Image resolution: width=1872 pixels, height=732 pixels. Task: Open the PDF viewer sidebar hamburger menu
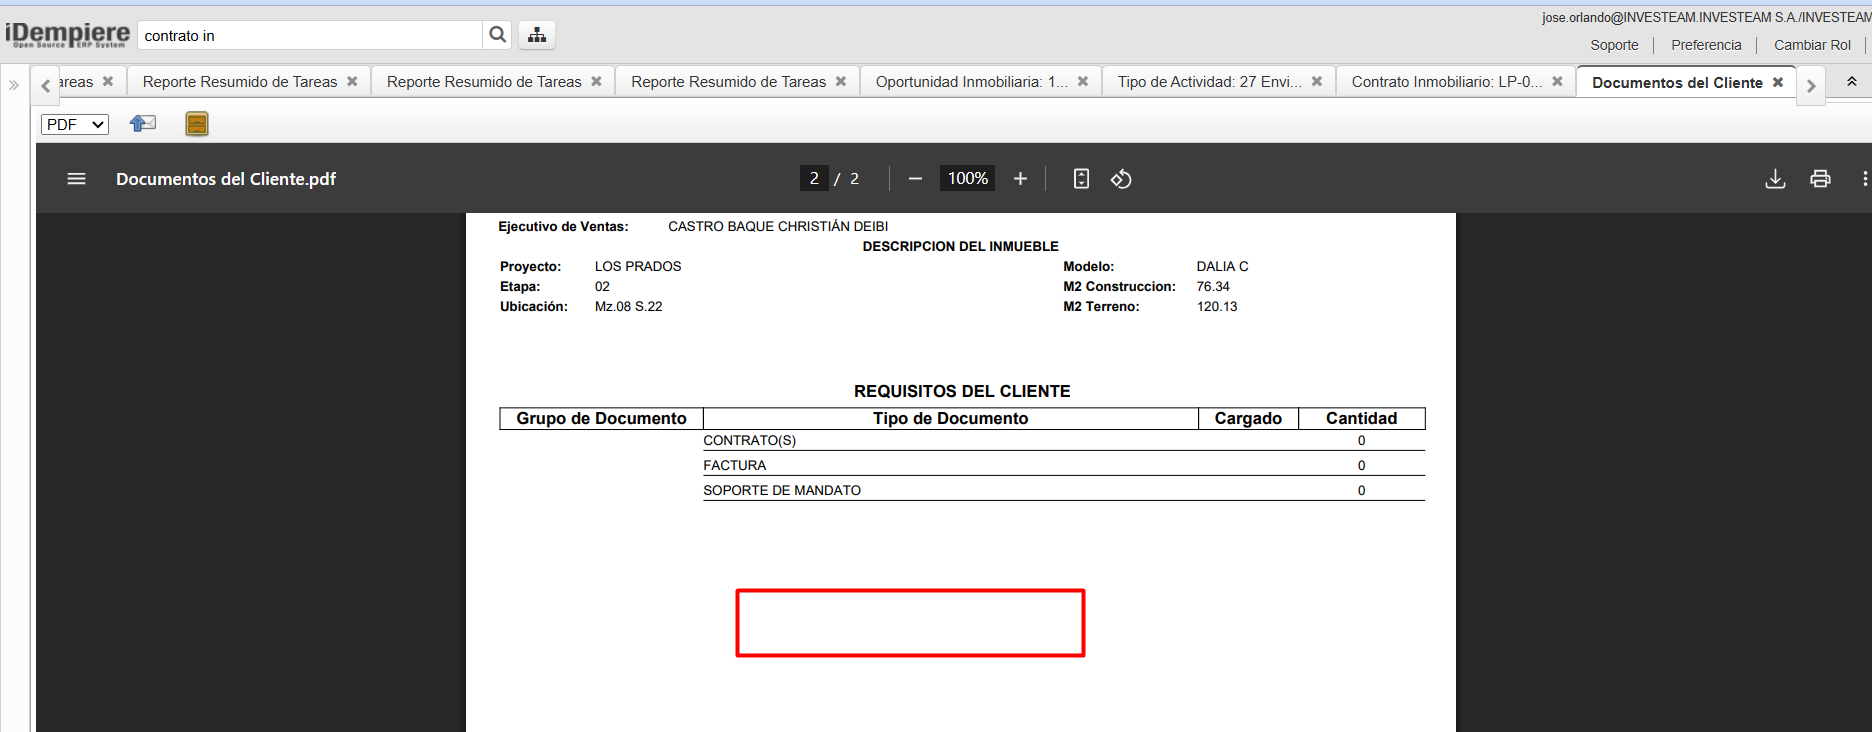pos(76,179)
